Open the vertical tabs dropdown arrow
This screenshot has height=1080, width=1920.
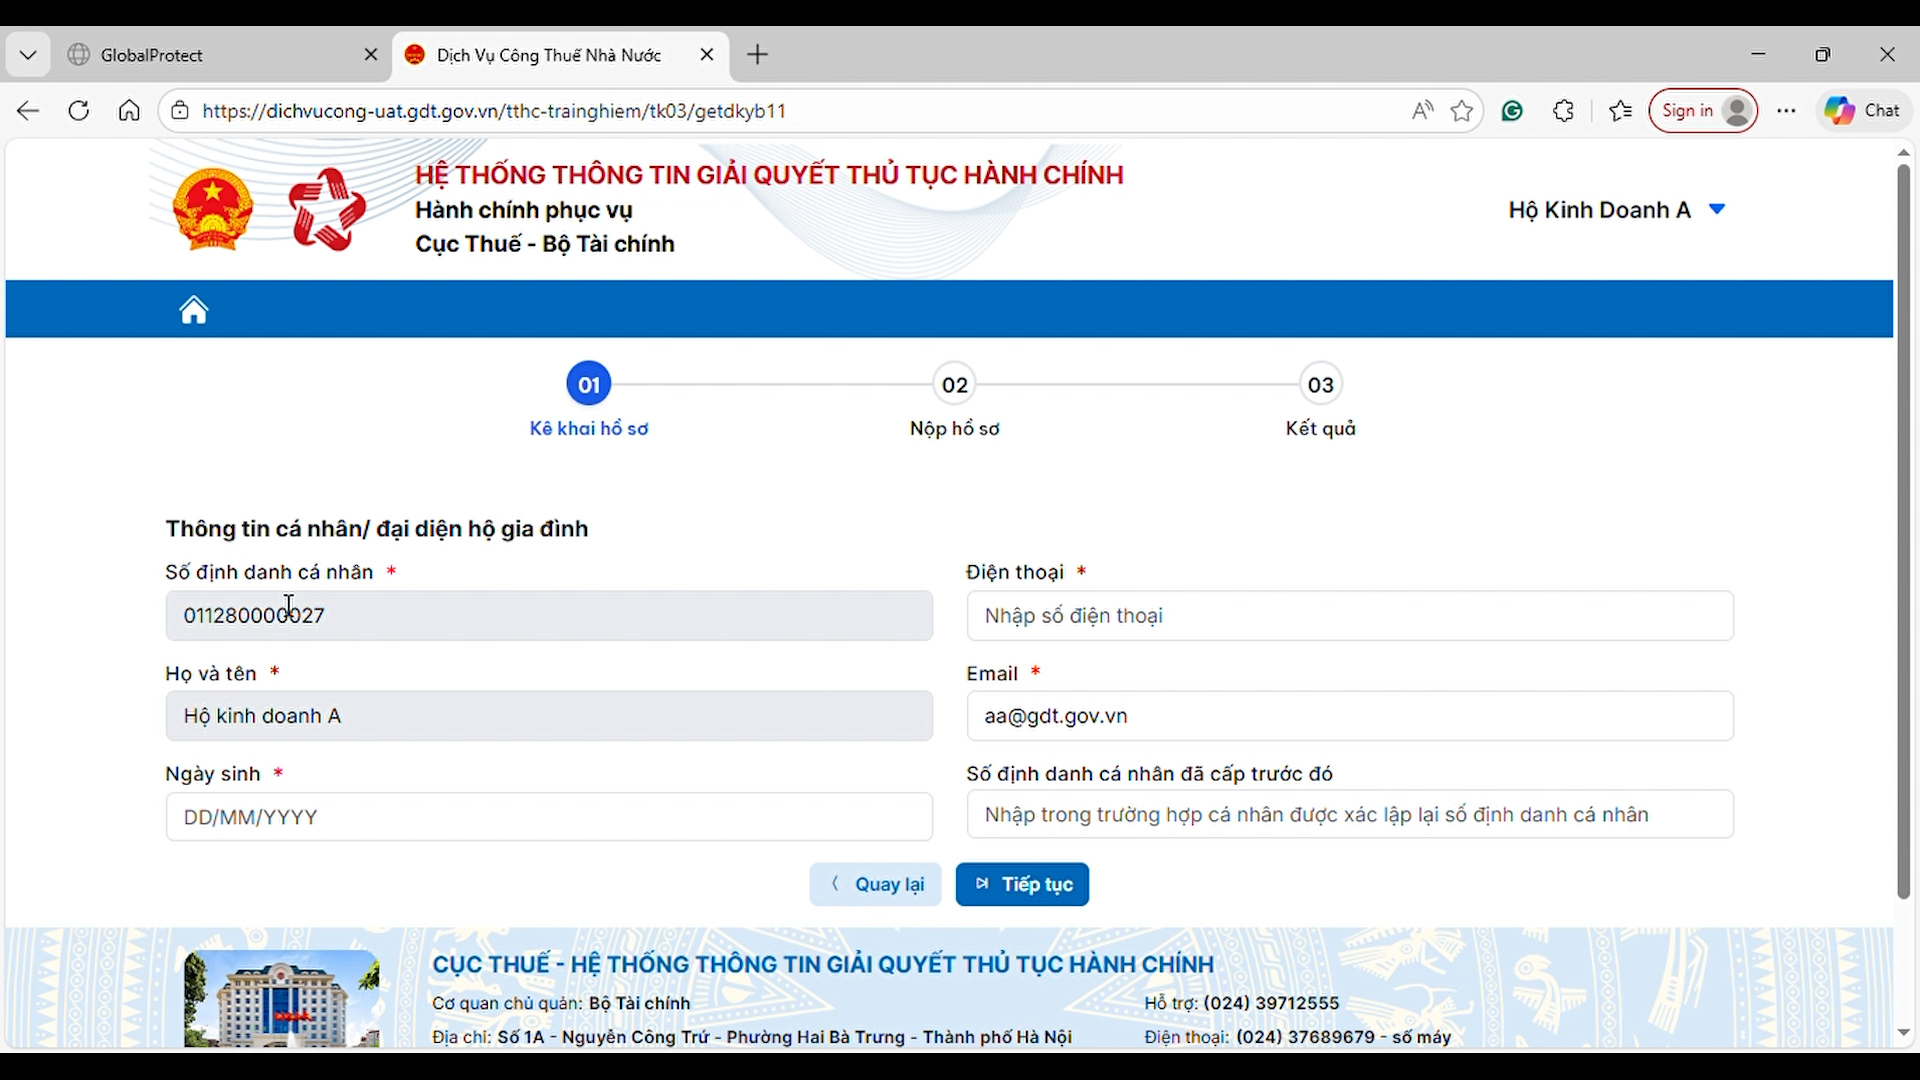click(x=27, y=54)
